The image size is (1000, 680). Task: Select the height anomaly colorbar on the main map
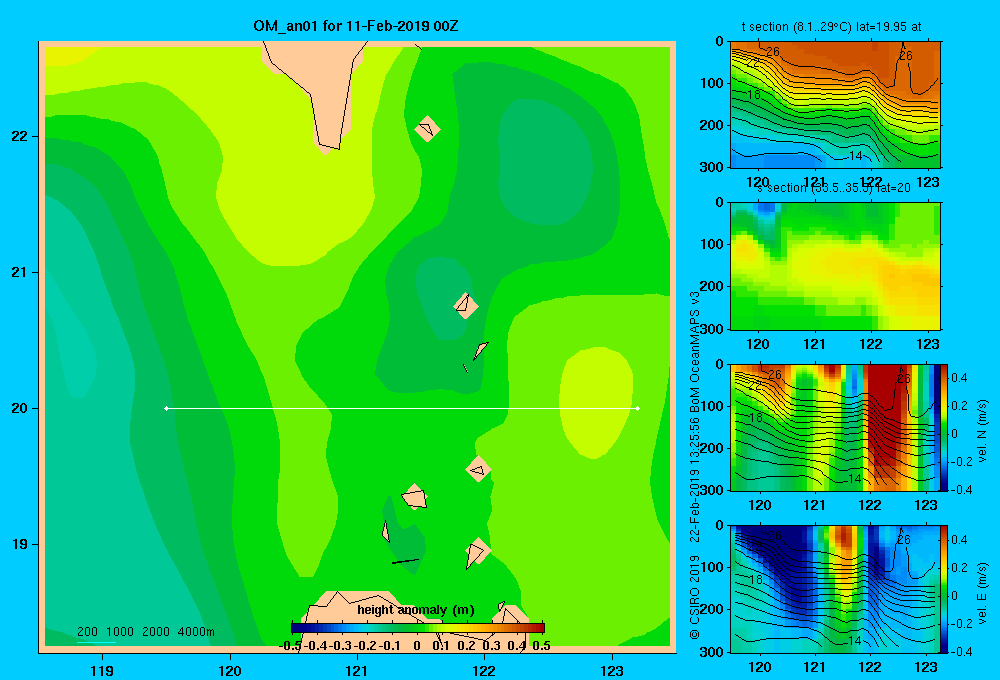pyautogui.click(x=418, y=628)
